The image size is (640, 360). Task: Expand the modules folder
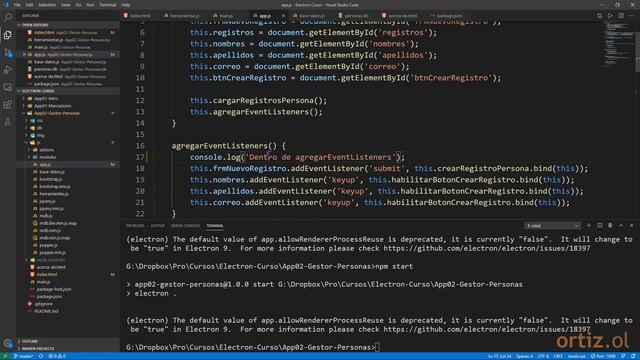(x=47, y=157)
